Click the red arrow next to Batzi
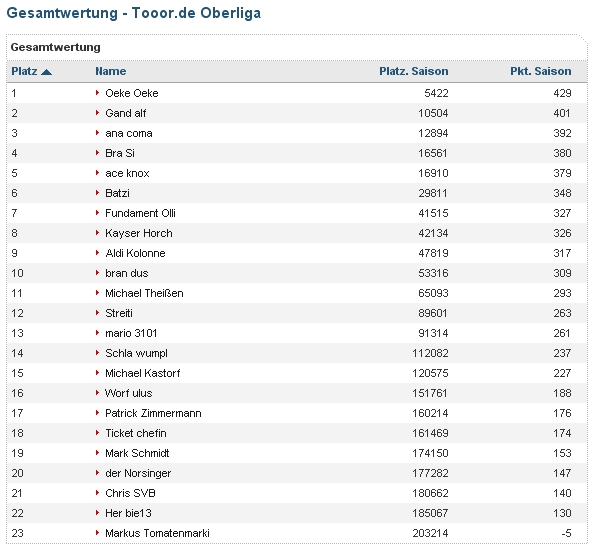594x548 pixels. 97,193
